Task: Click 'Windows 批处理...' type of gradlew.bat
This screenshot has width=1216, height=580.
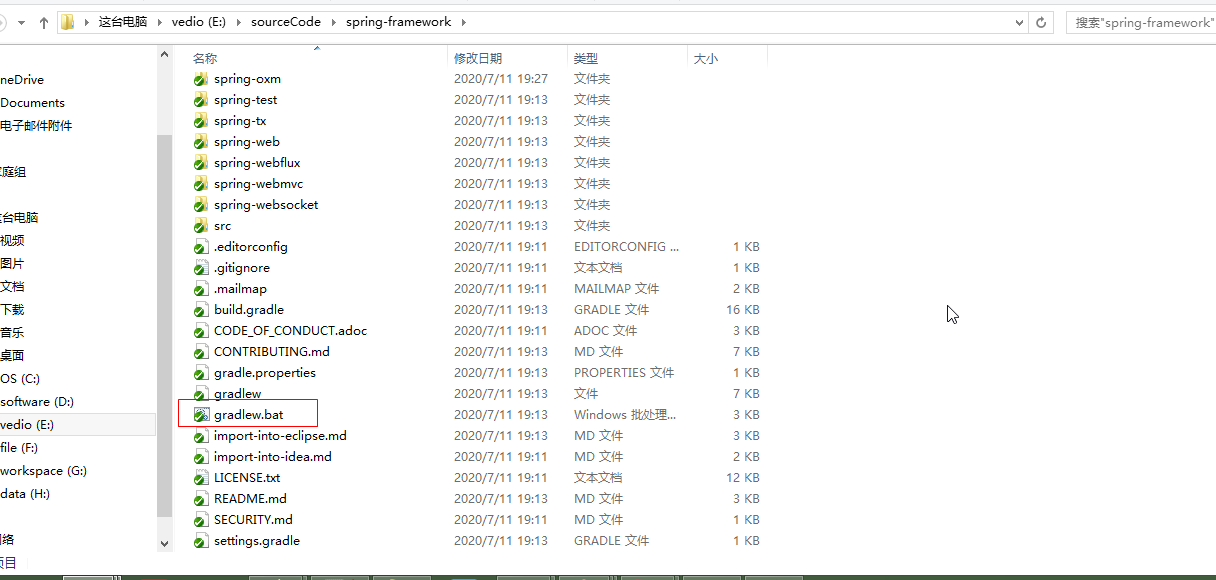Action: (x=625, y=415)
